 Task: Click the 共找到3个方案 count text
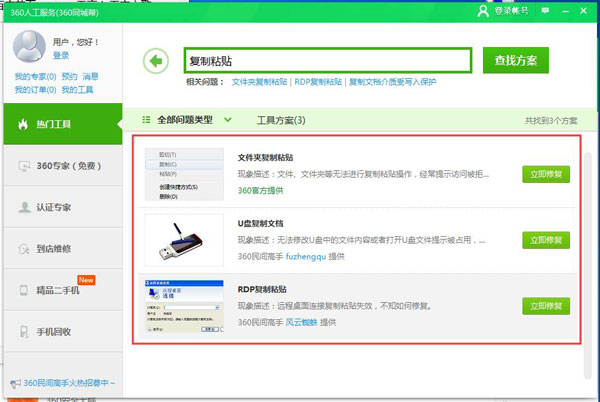tap(551, 121)
